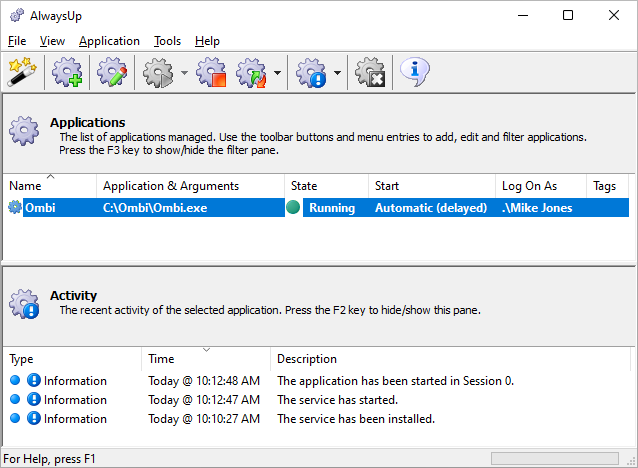Select Information entry at 10:12:48 AM
Image resolution: width=638 pixels, height=468 pixels.
tap(75, 381)
